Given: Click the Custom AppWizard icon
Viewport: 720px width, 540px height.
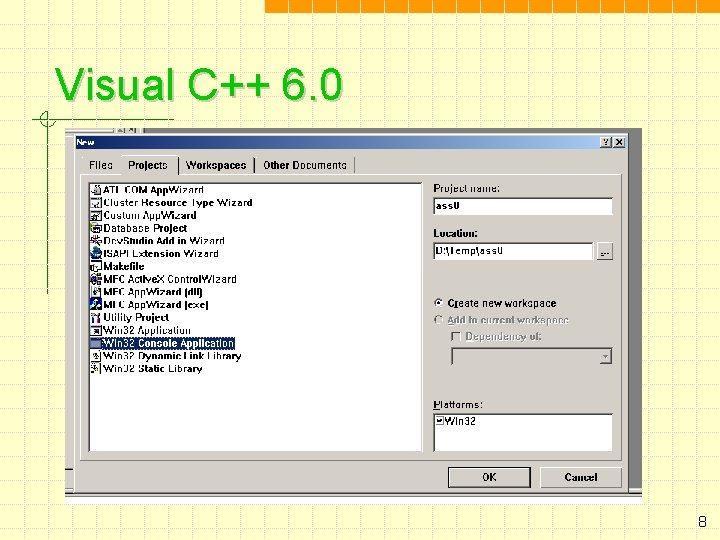Looking at the screenshot, I should 96,215.
